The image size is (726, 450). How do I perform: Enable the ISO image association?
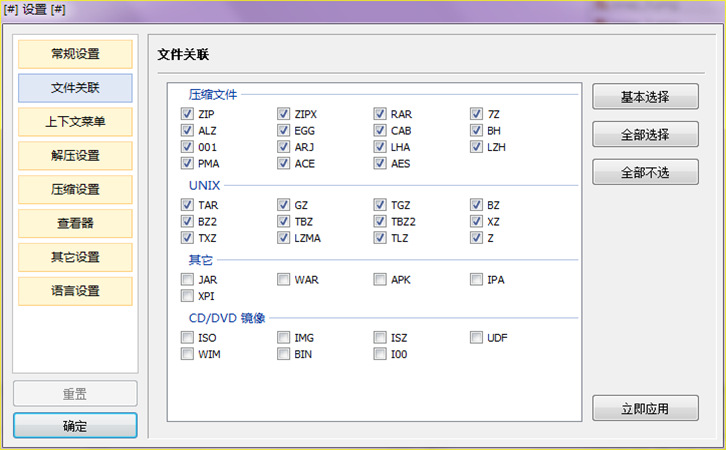[188, 338]
